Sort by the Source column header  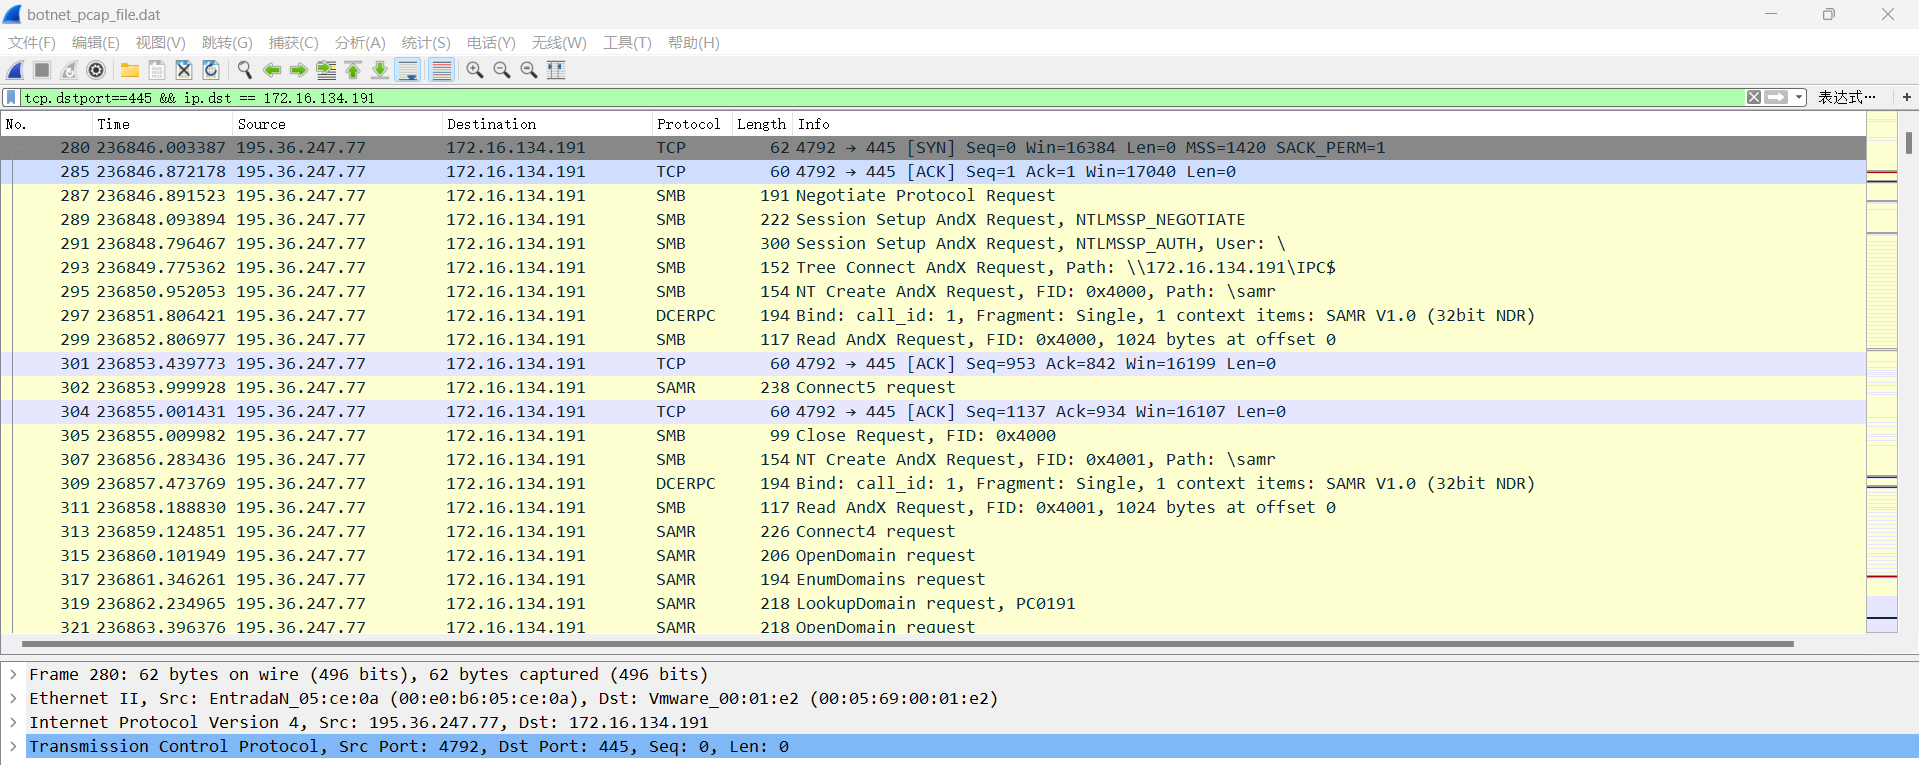337,124
